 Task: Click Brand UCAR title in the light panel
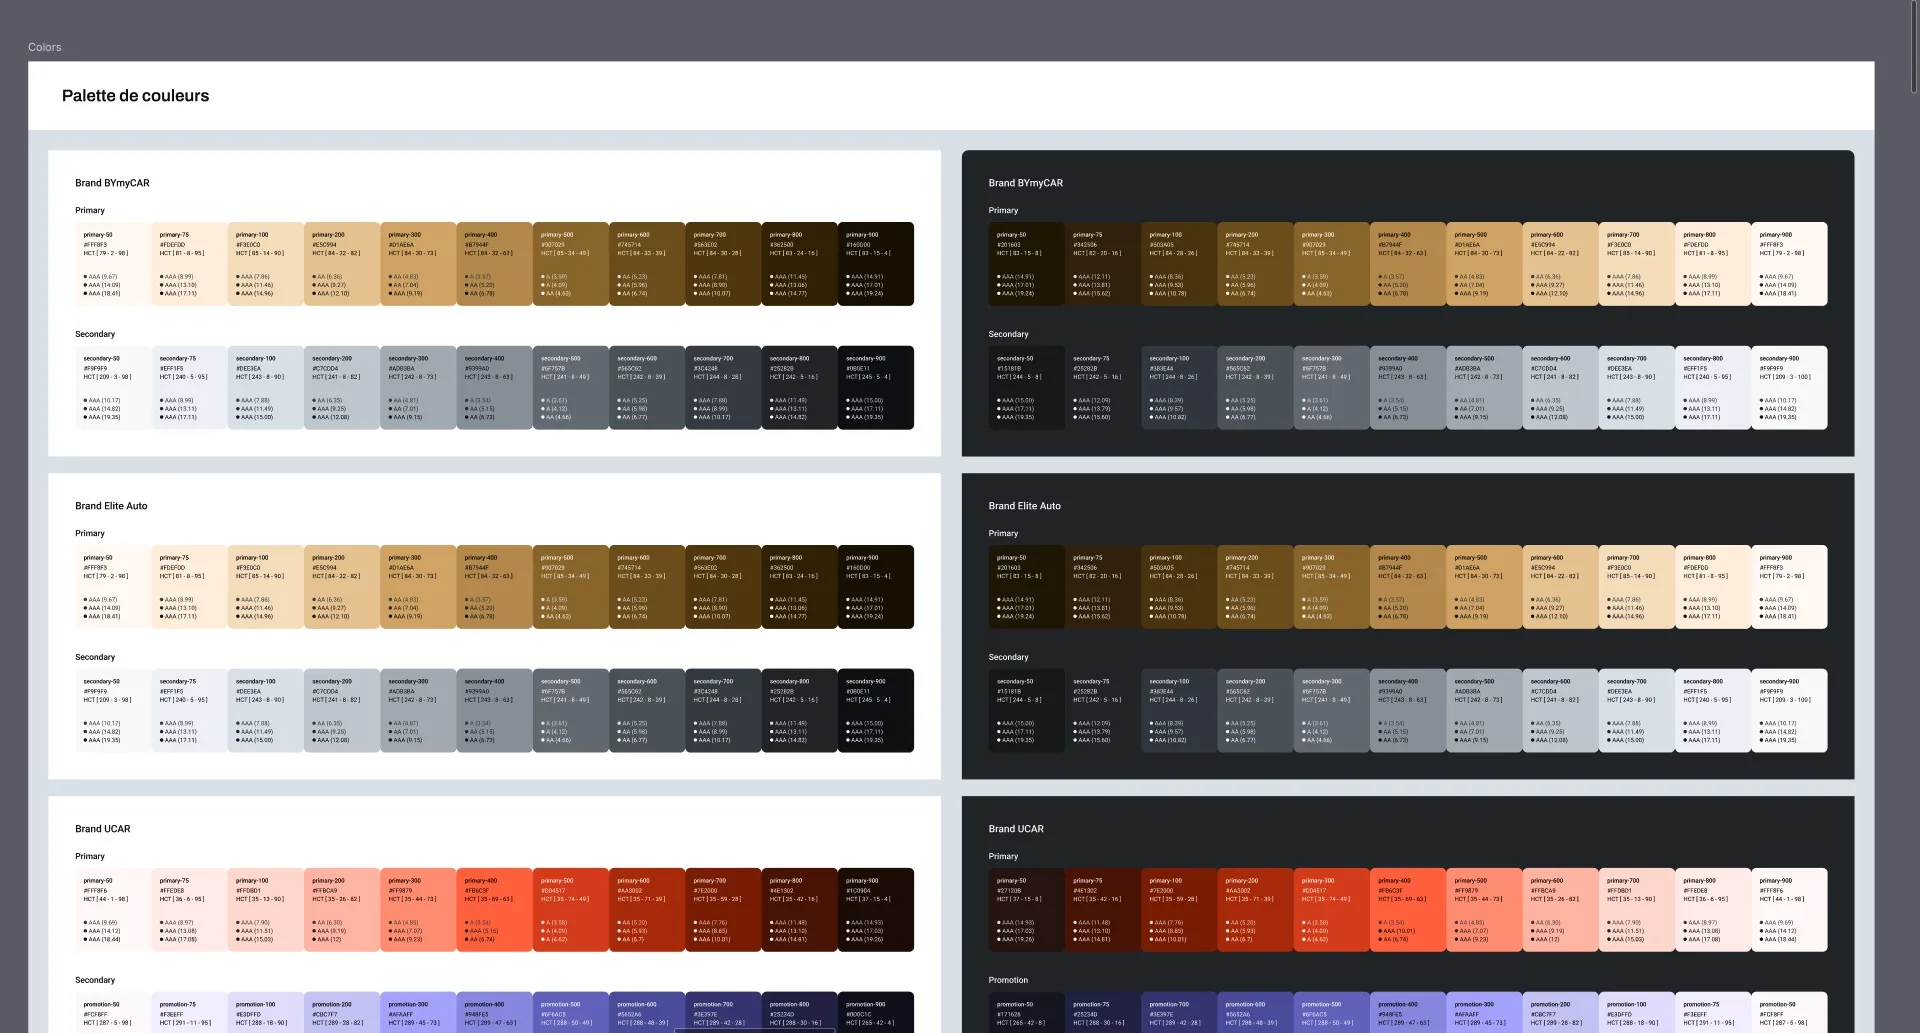(x=102, y=829)
